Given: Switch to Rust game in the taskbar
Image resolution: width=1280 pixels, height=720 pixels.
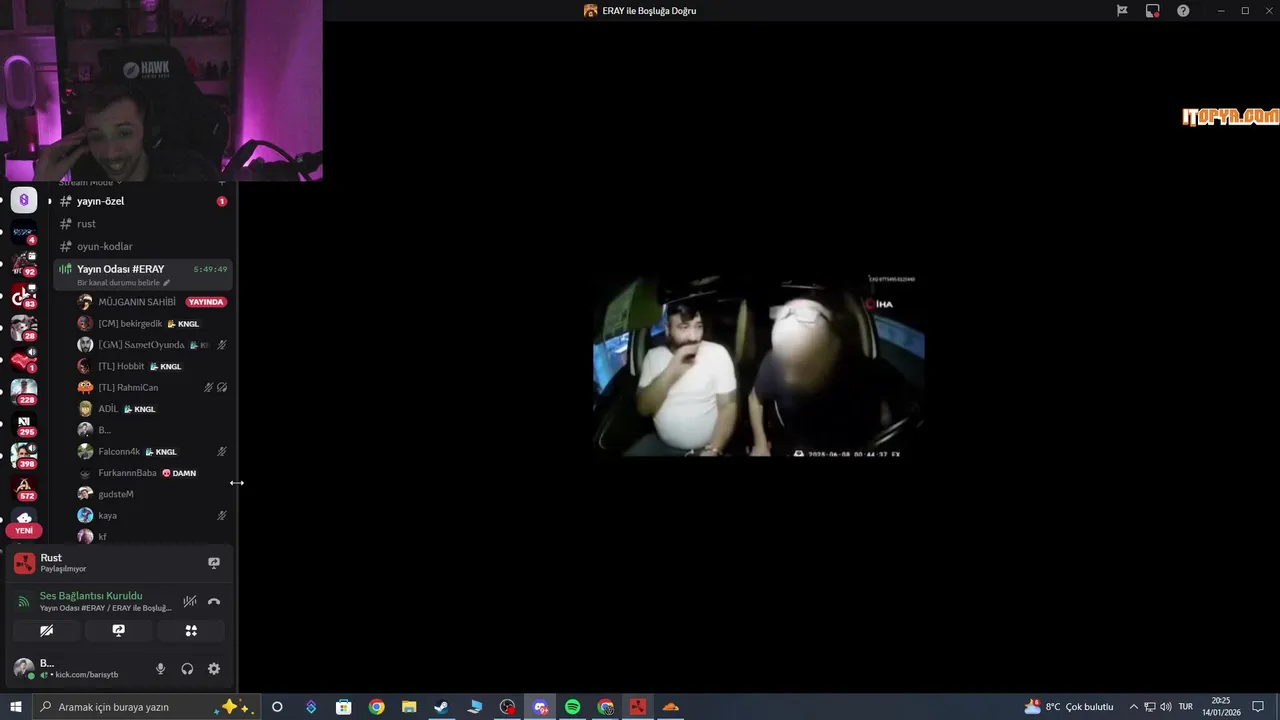Looking at the screenshot, I should 637,707.
